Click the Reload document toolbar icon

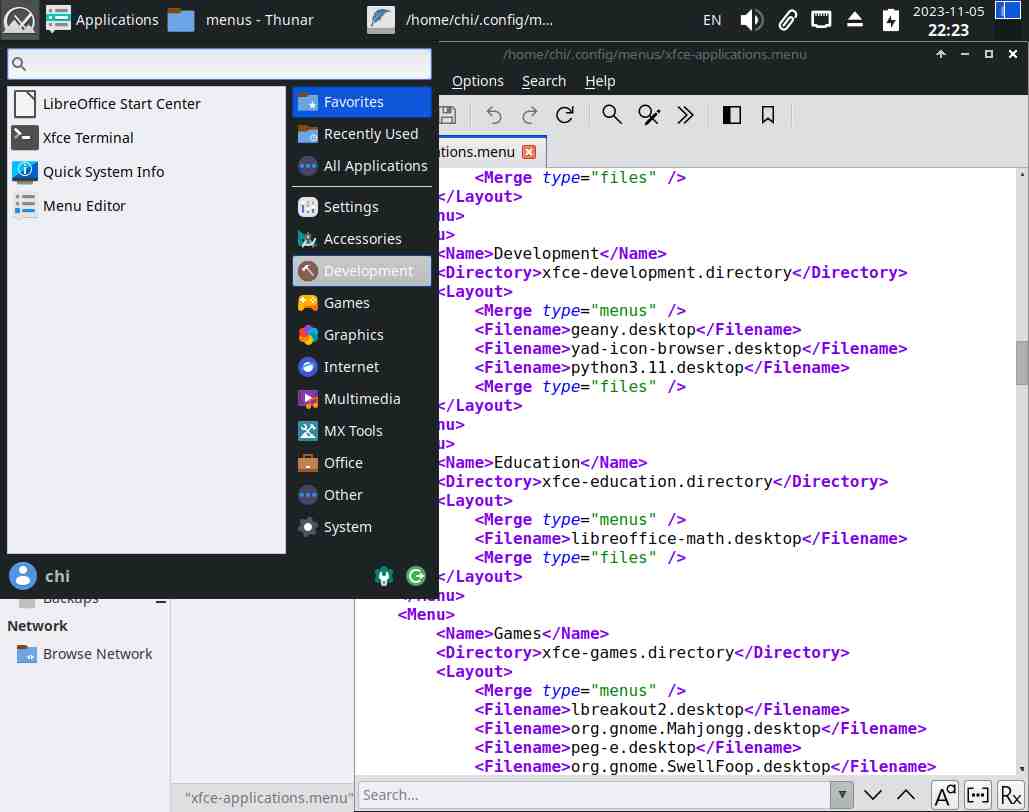(565, 115)
